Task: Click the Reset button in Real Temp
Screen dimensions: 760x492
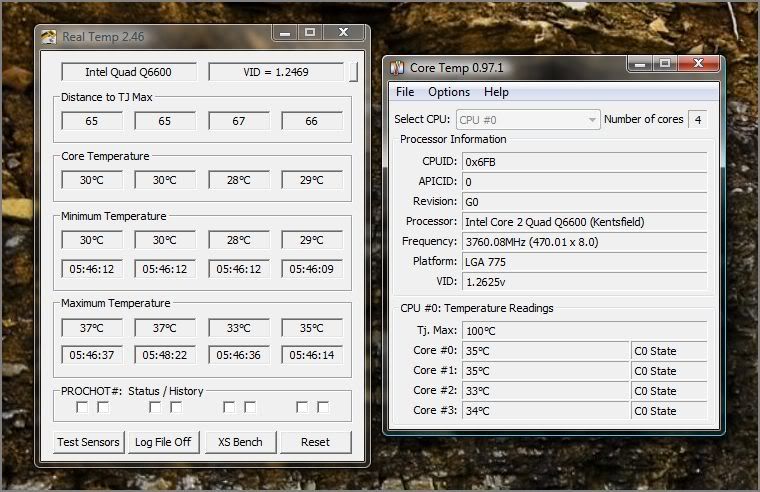Action: tap(316, 442)
